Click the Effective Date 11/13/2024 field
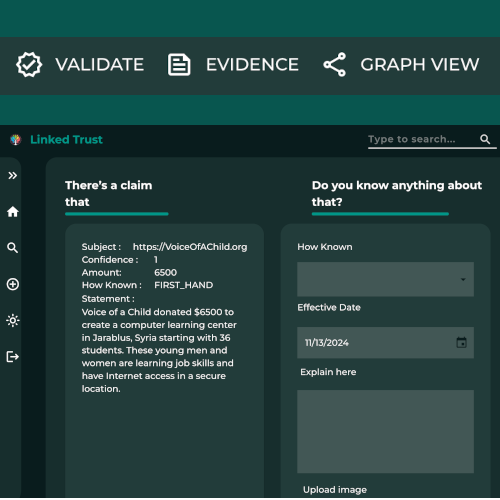 385,343
